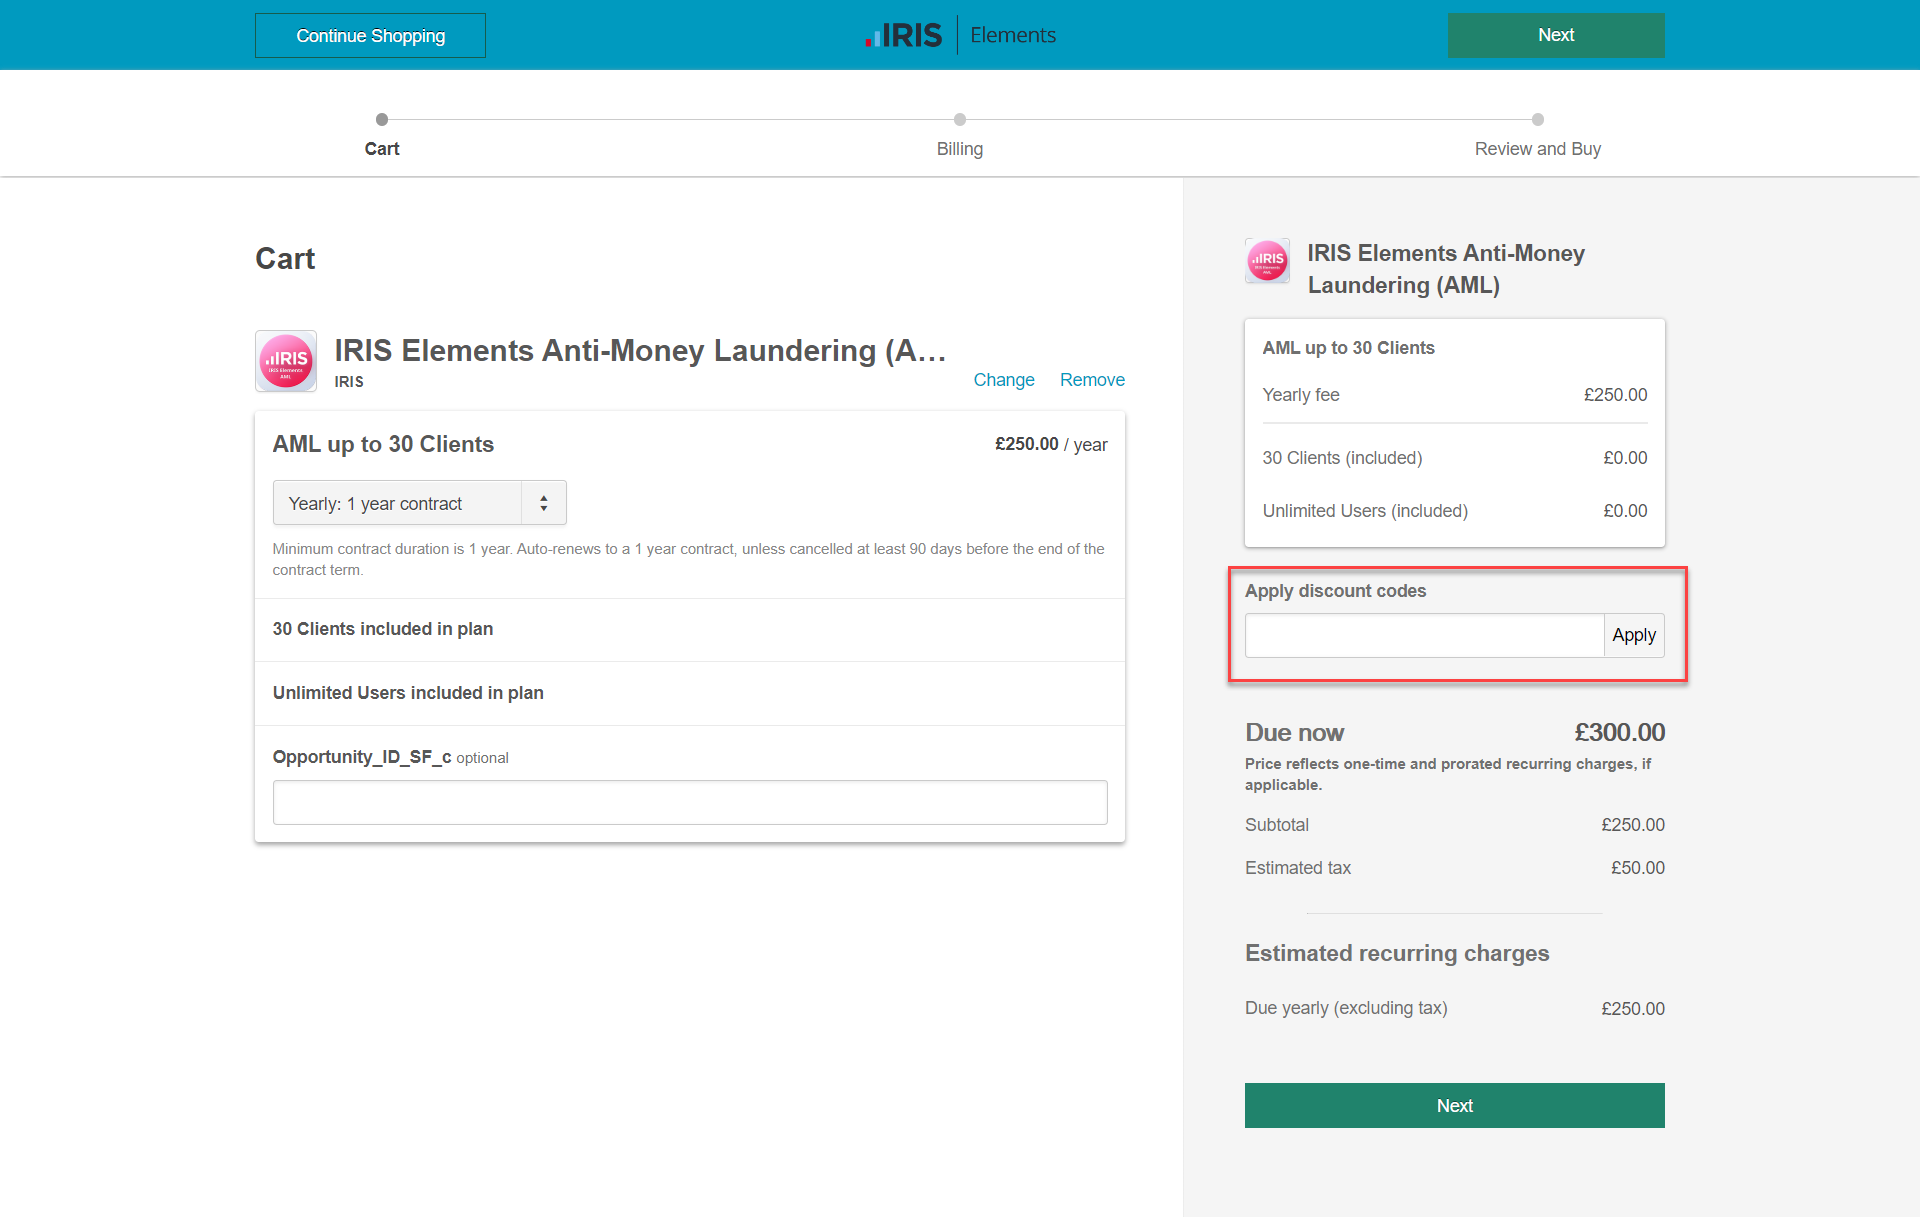Viewport: 1920px width, 1217px height.
Task: Click the Estimated tax £50.00 value
Action: (1637, 868)
